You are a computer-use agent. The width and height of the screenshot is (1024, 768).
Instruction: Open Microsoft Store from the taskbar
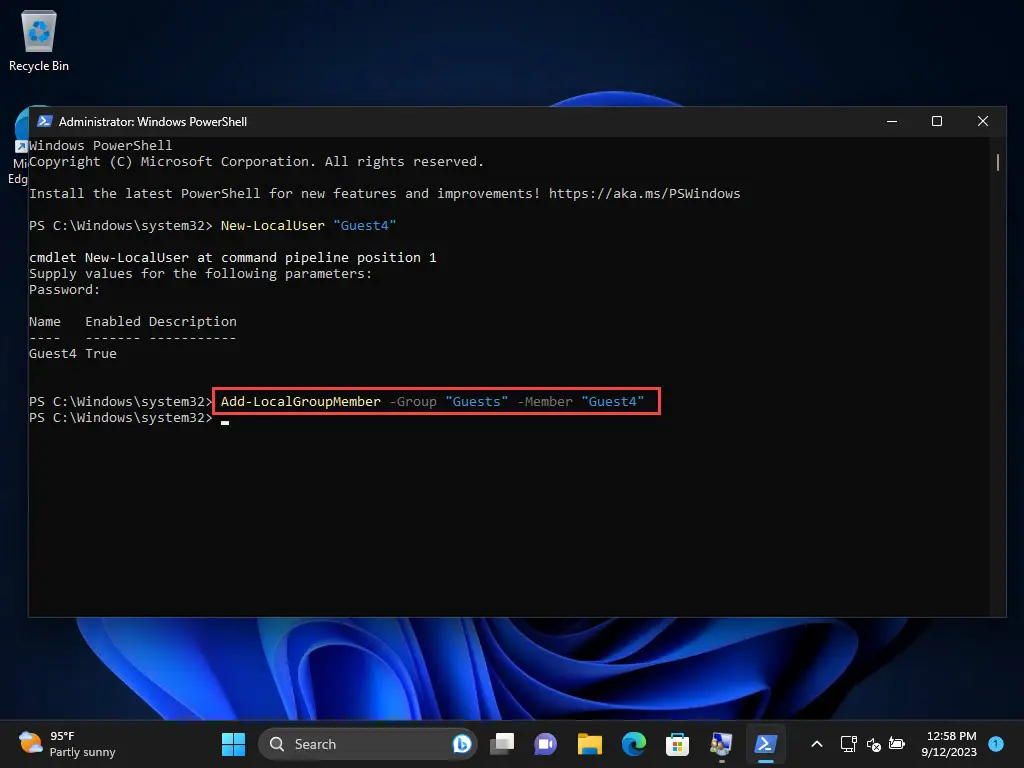[677, 744]
